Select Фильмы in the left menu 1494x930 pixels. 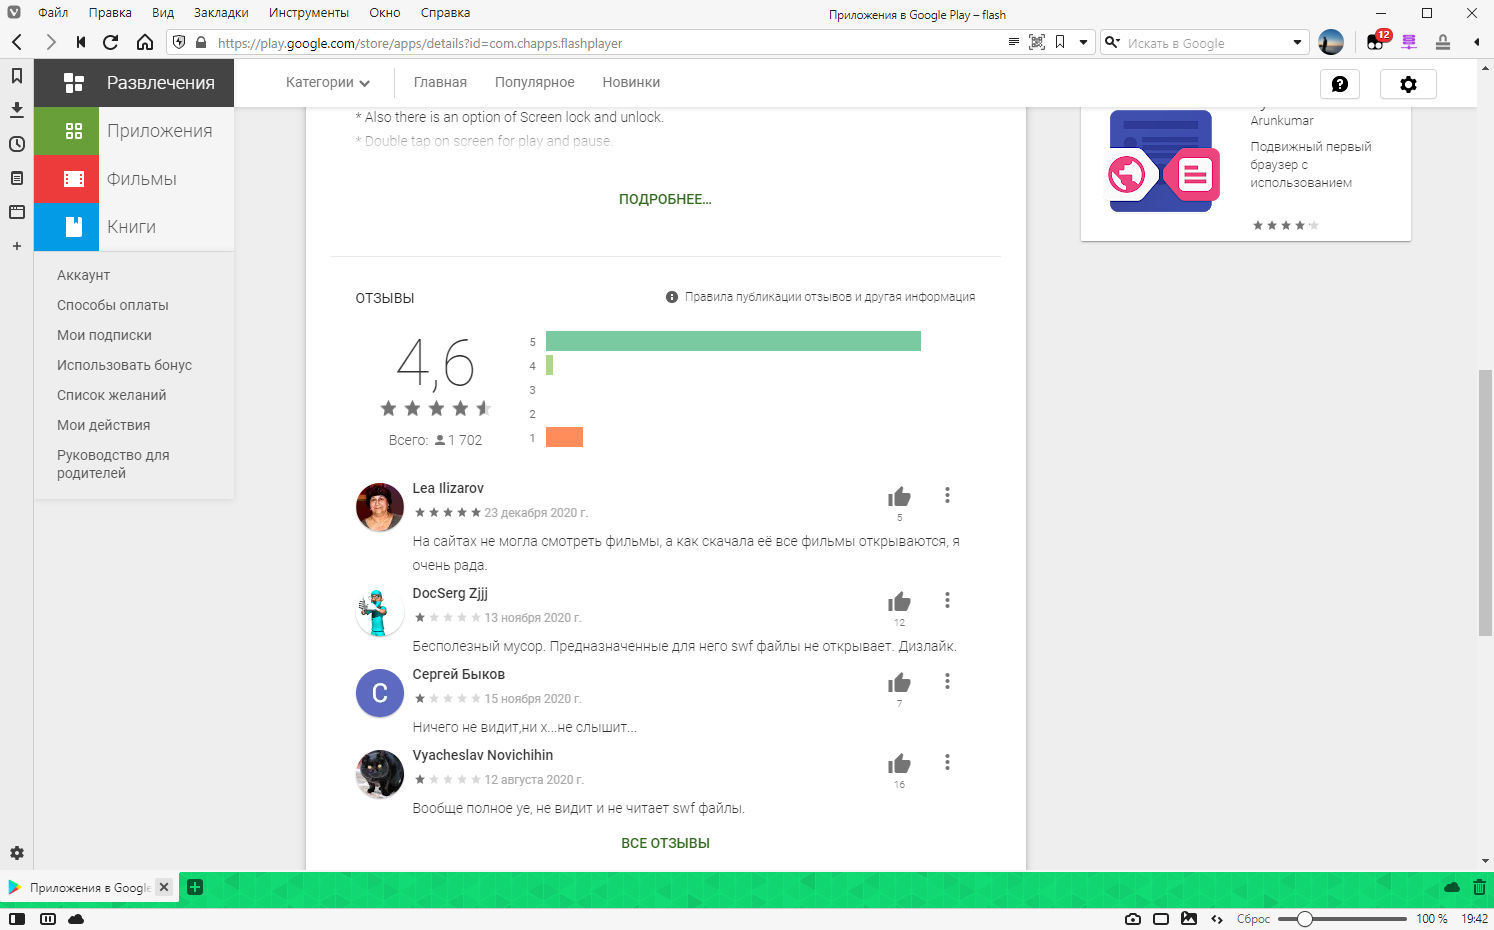tap(134, 179)
